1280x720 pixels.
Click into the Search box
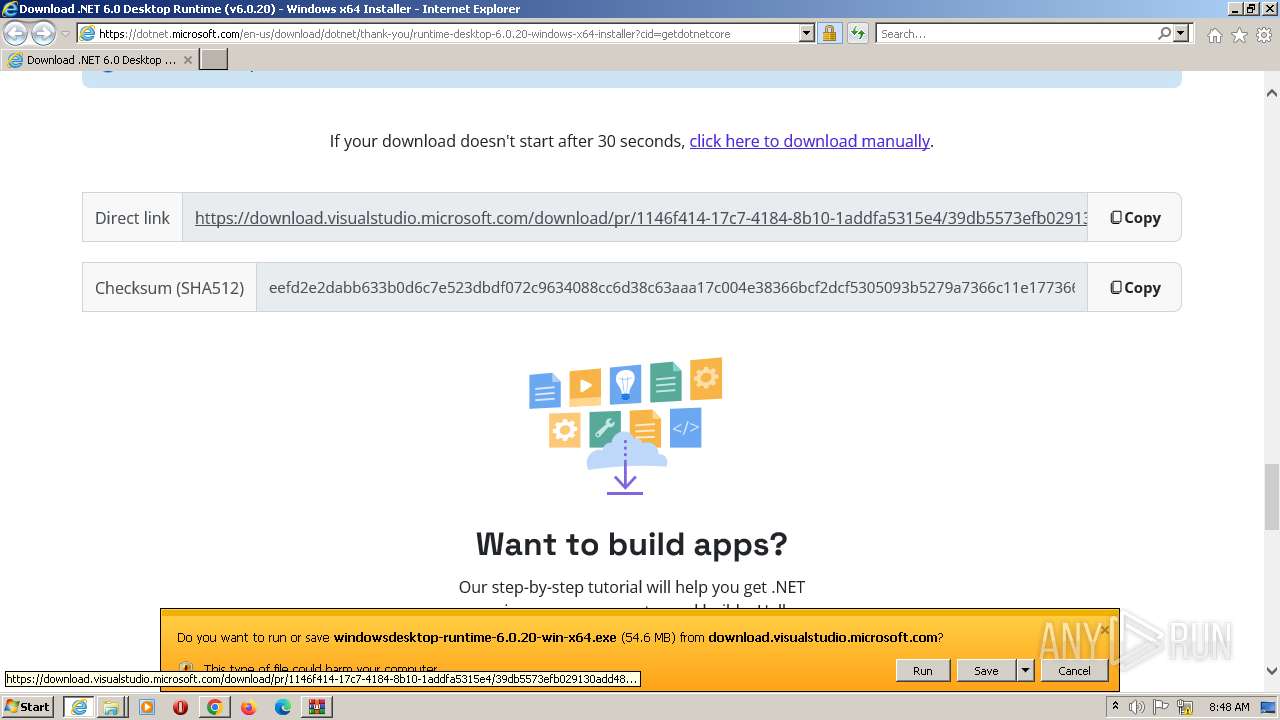point(1017,34)
